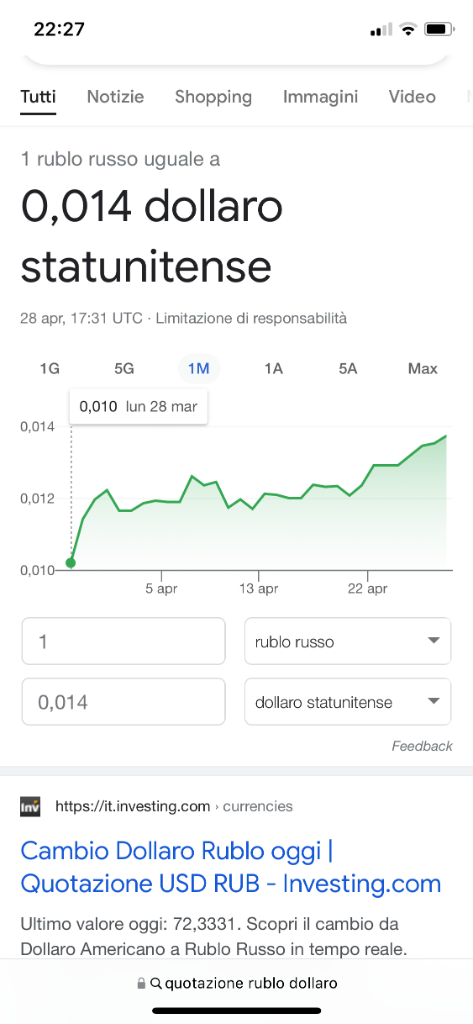Select the 1G chart range

(x=50, y=369)
